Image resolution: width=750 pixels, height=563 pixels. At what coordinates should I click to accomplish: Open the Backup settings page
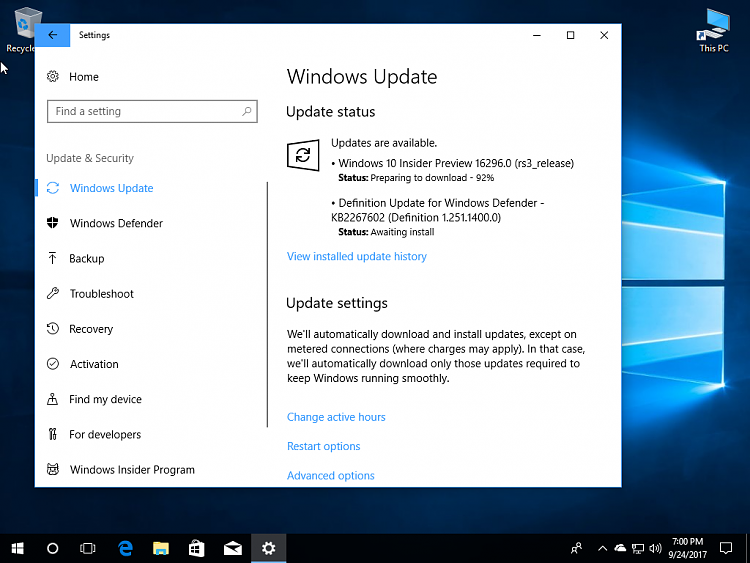click(87, 259)
